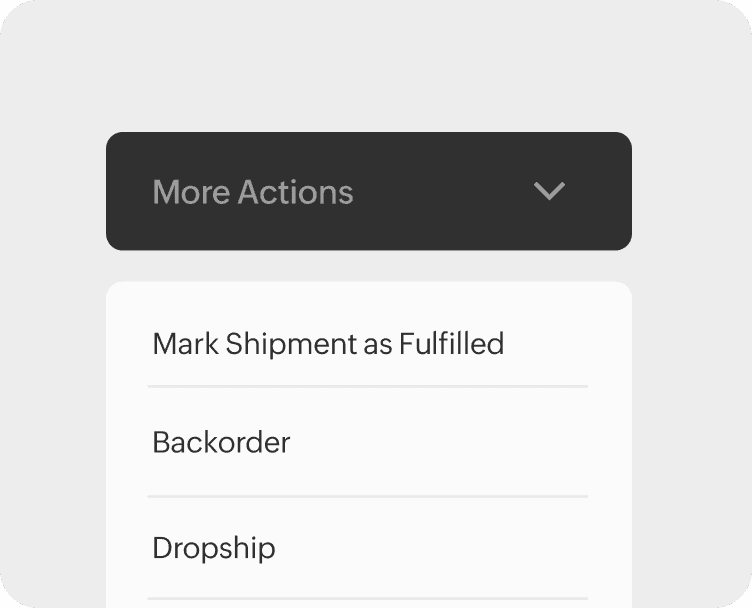Click the chevron icon in More Actions
752x608 pixels.
click(x=549, y=191)
